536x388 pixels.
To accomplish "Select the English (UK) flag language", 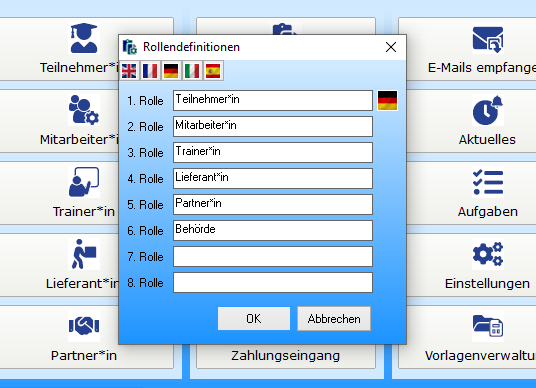I will coord(129,71).
